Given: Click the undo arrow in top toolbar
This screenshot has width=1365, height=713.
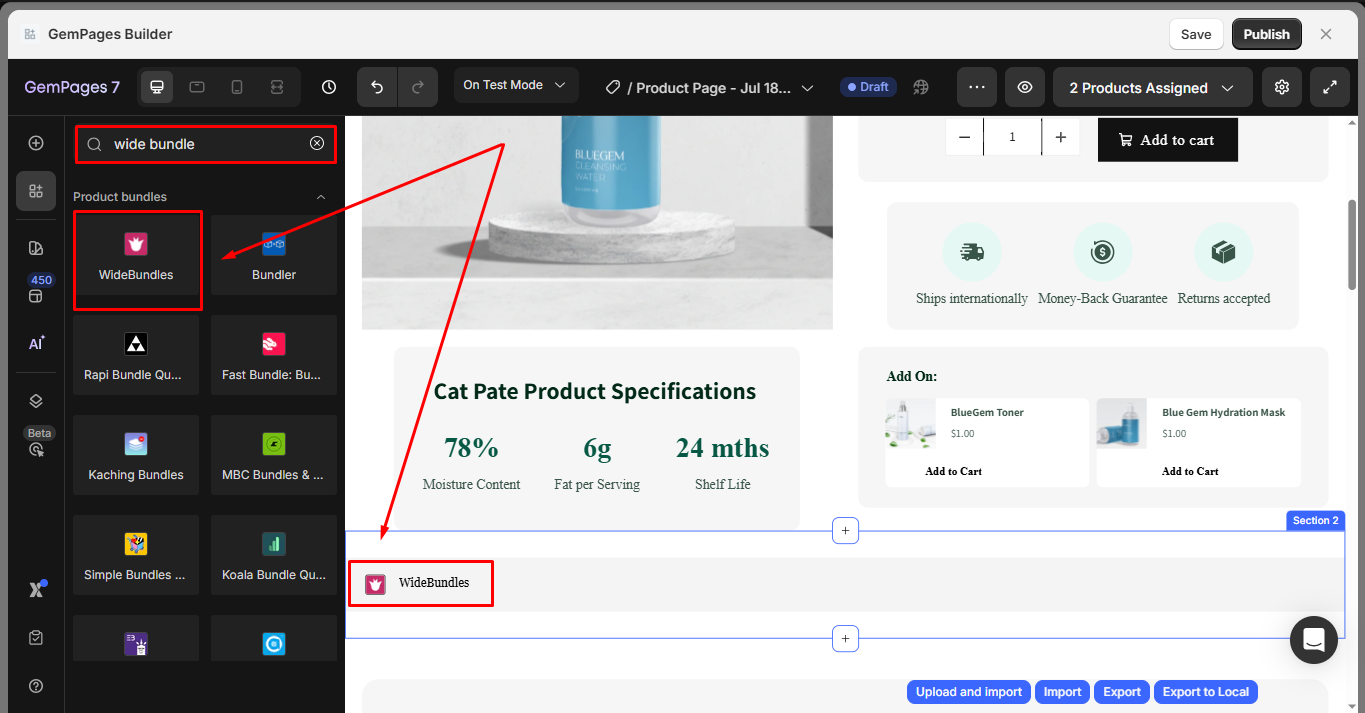Looking at the screenshot, I should (x=377, y=87).
